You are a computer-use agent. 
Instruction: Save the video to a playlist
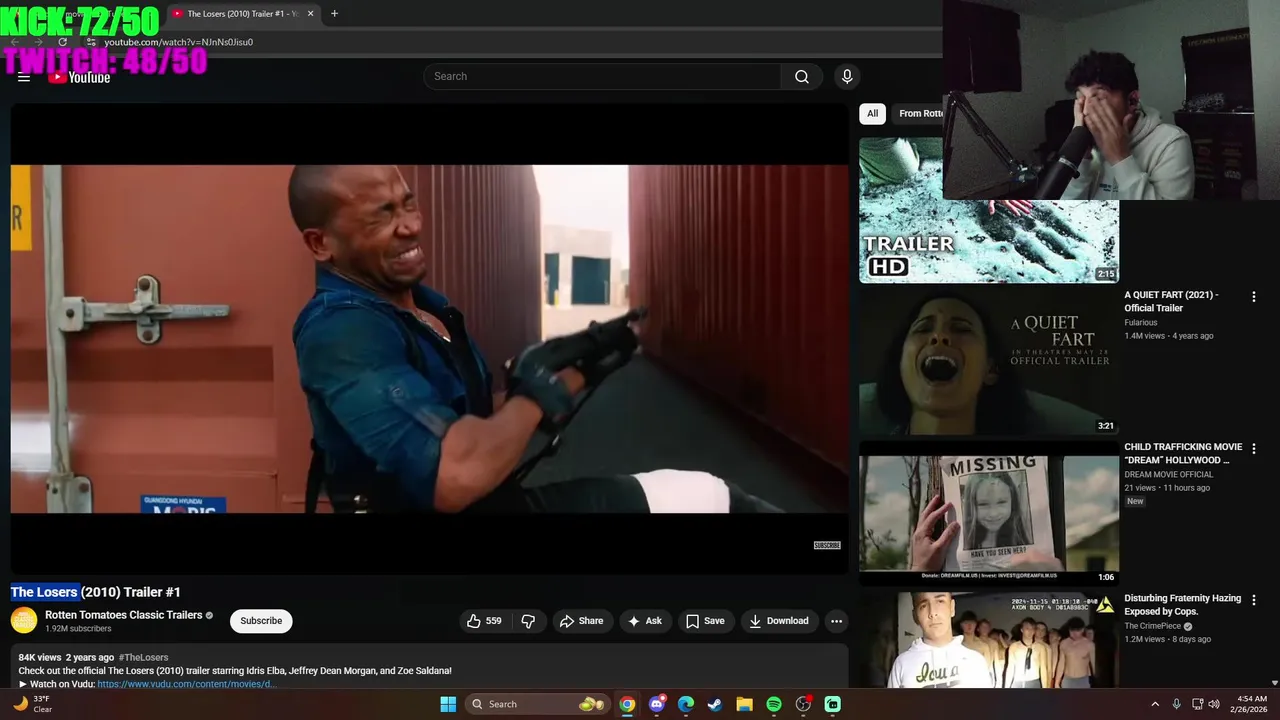(705, 621)
